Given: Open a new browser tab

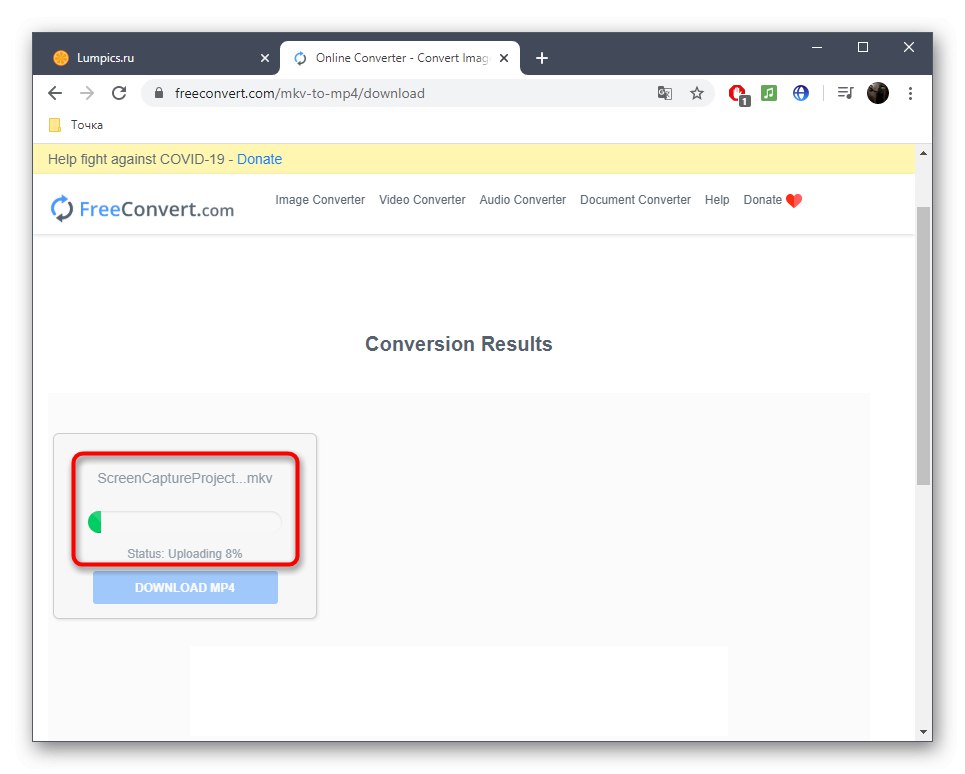Looking at the screenshot, I should coord(542,57).
